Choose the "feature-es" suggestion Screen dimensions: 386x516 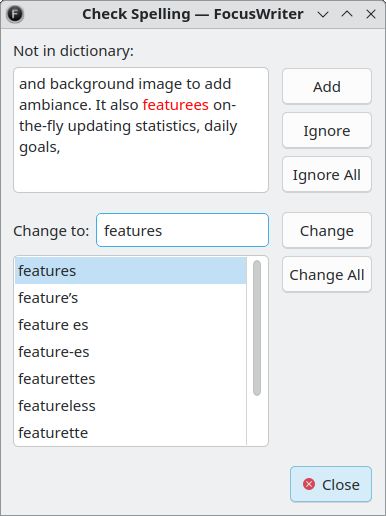pyautogui.click(x=131, y=352)
